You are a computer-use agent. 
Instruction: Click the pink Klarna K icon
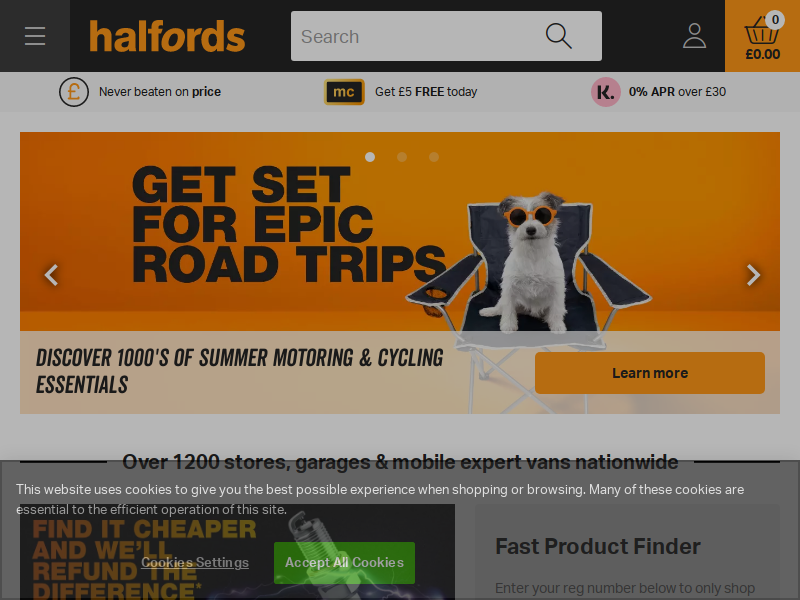click(606, 92)
